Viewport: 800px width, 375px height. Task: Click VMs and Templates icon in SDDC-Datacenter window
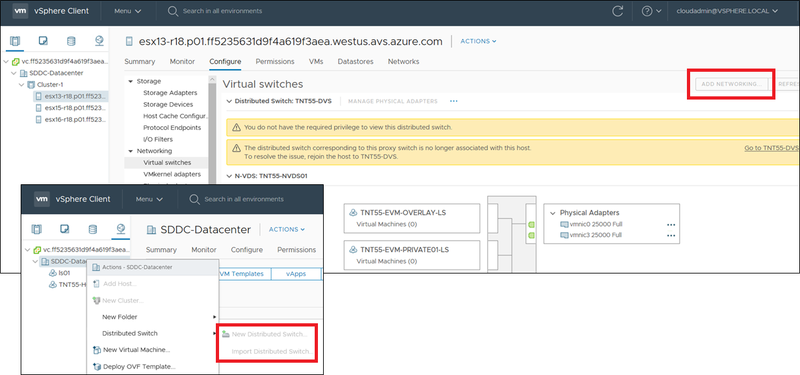(x=65, y=229)
